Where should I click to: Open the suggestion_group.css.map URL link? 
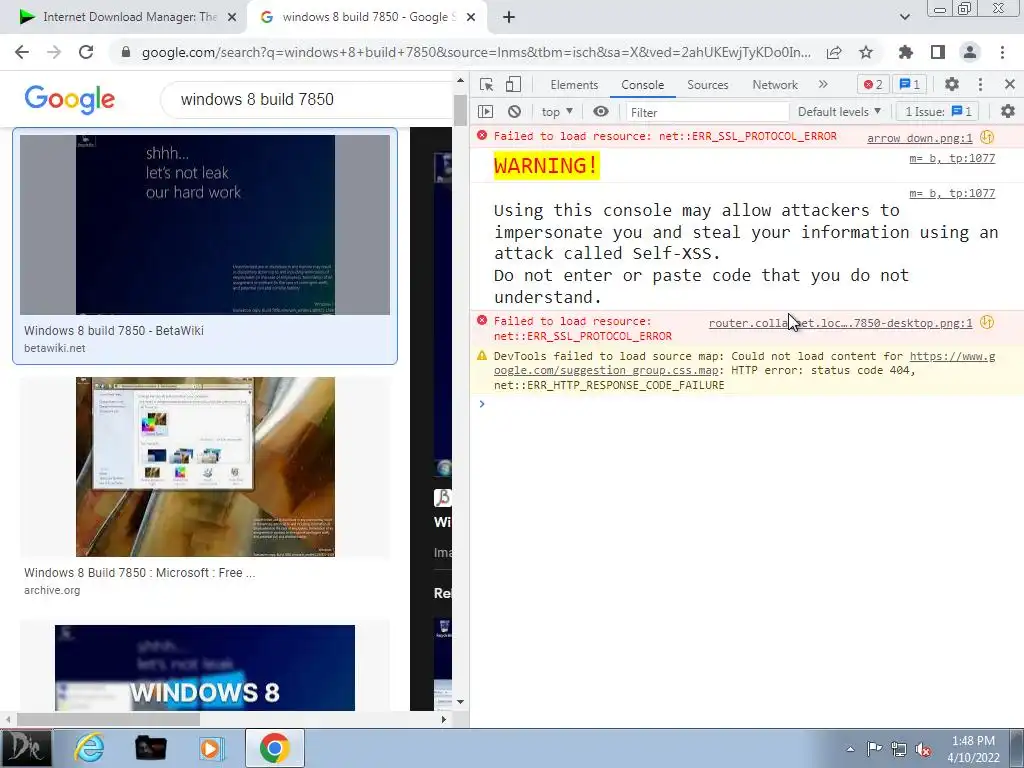pos(744,363)
